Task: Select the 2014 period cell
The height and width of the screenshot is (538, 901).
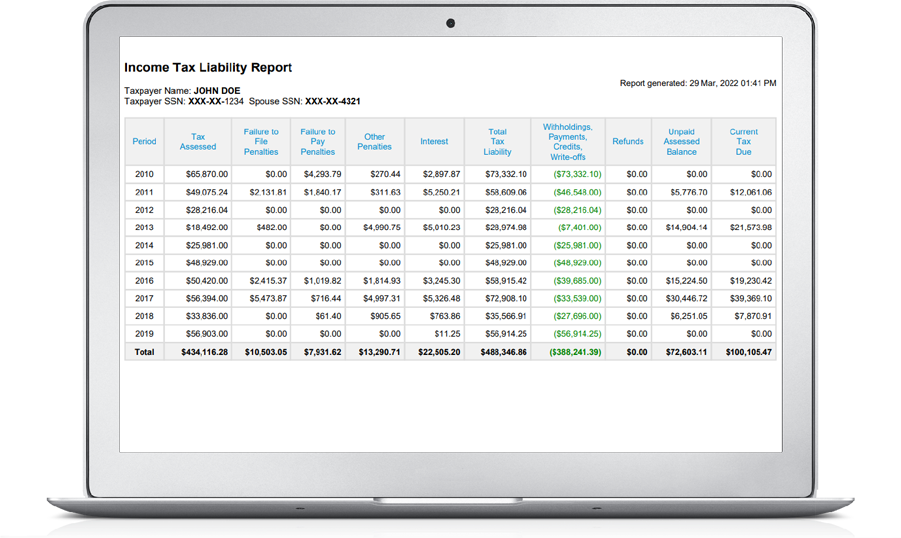Action: [x=144, y=245]
